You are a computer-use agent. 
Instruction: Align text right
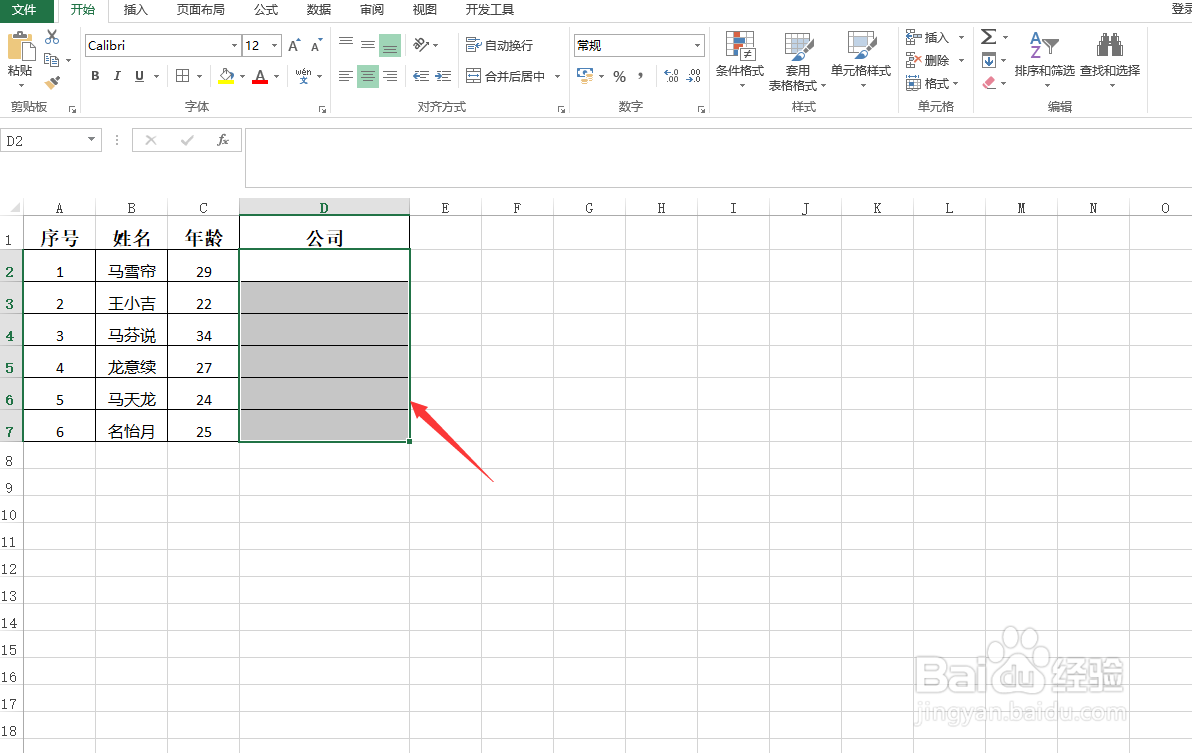(x=390, y=76)
